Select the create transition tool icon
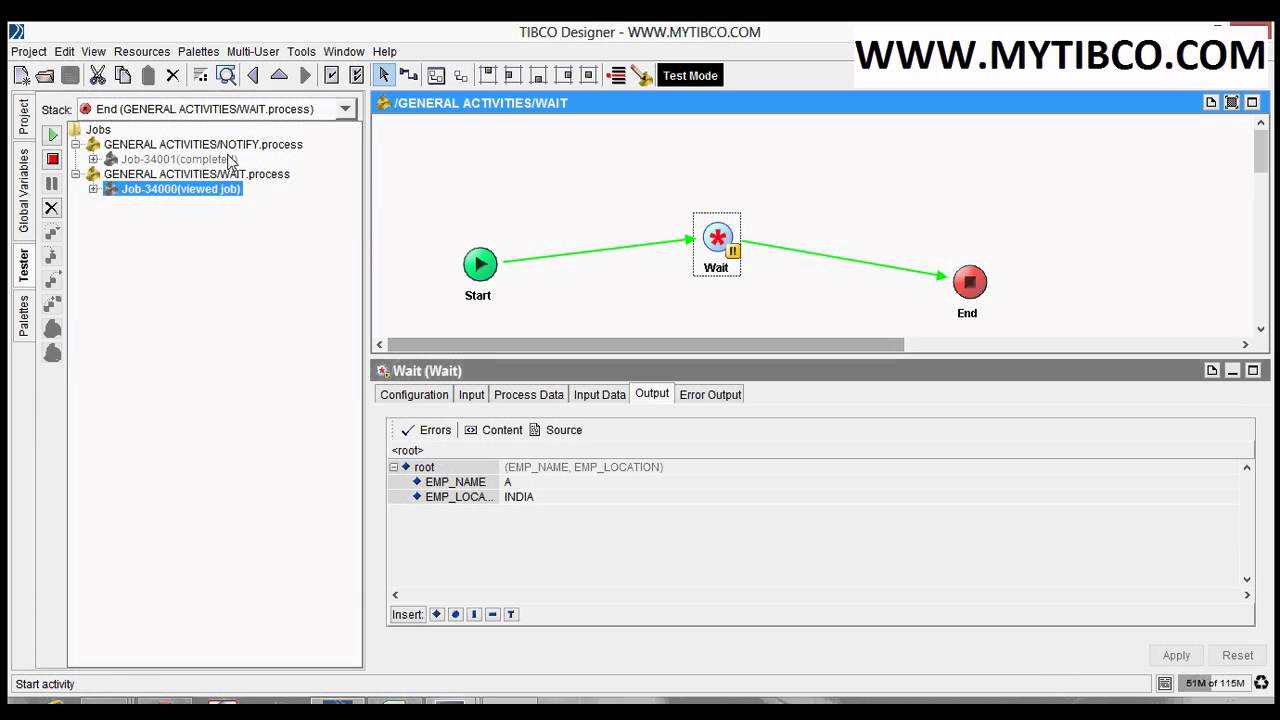Image resolution: width=1280 pixels, height=720 pixels. [x=409, y=75]
